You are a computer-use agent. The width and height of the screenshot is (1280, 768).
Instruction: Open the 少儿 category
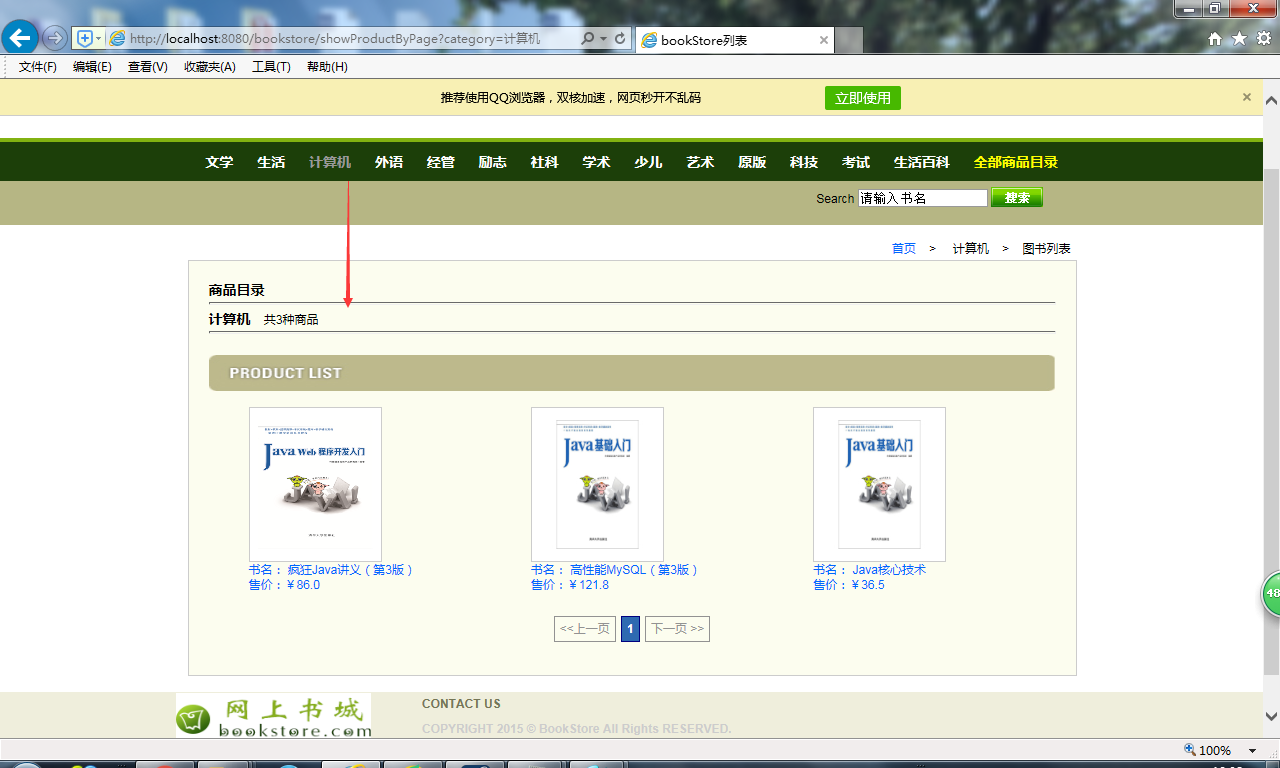pos(649,162)
